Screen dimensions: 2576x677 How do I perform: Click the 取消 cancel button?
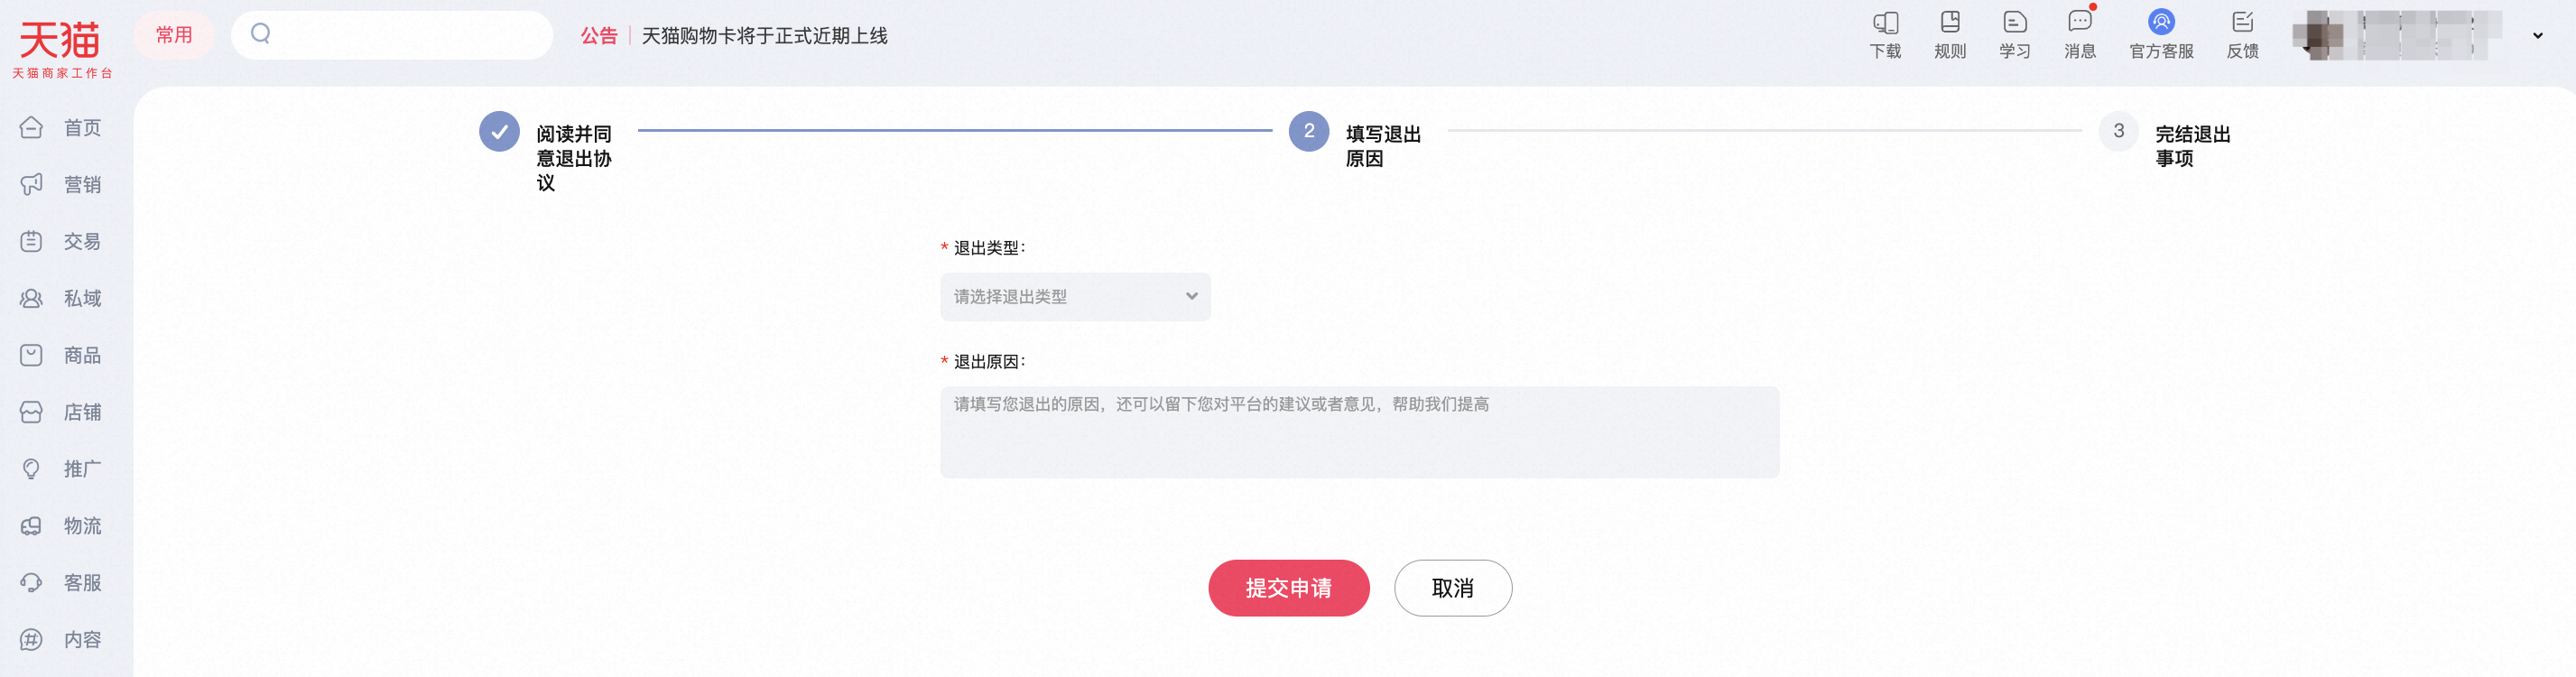click(1452, 588)
